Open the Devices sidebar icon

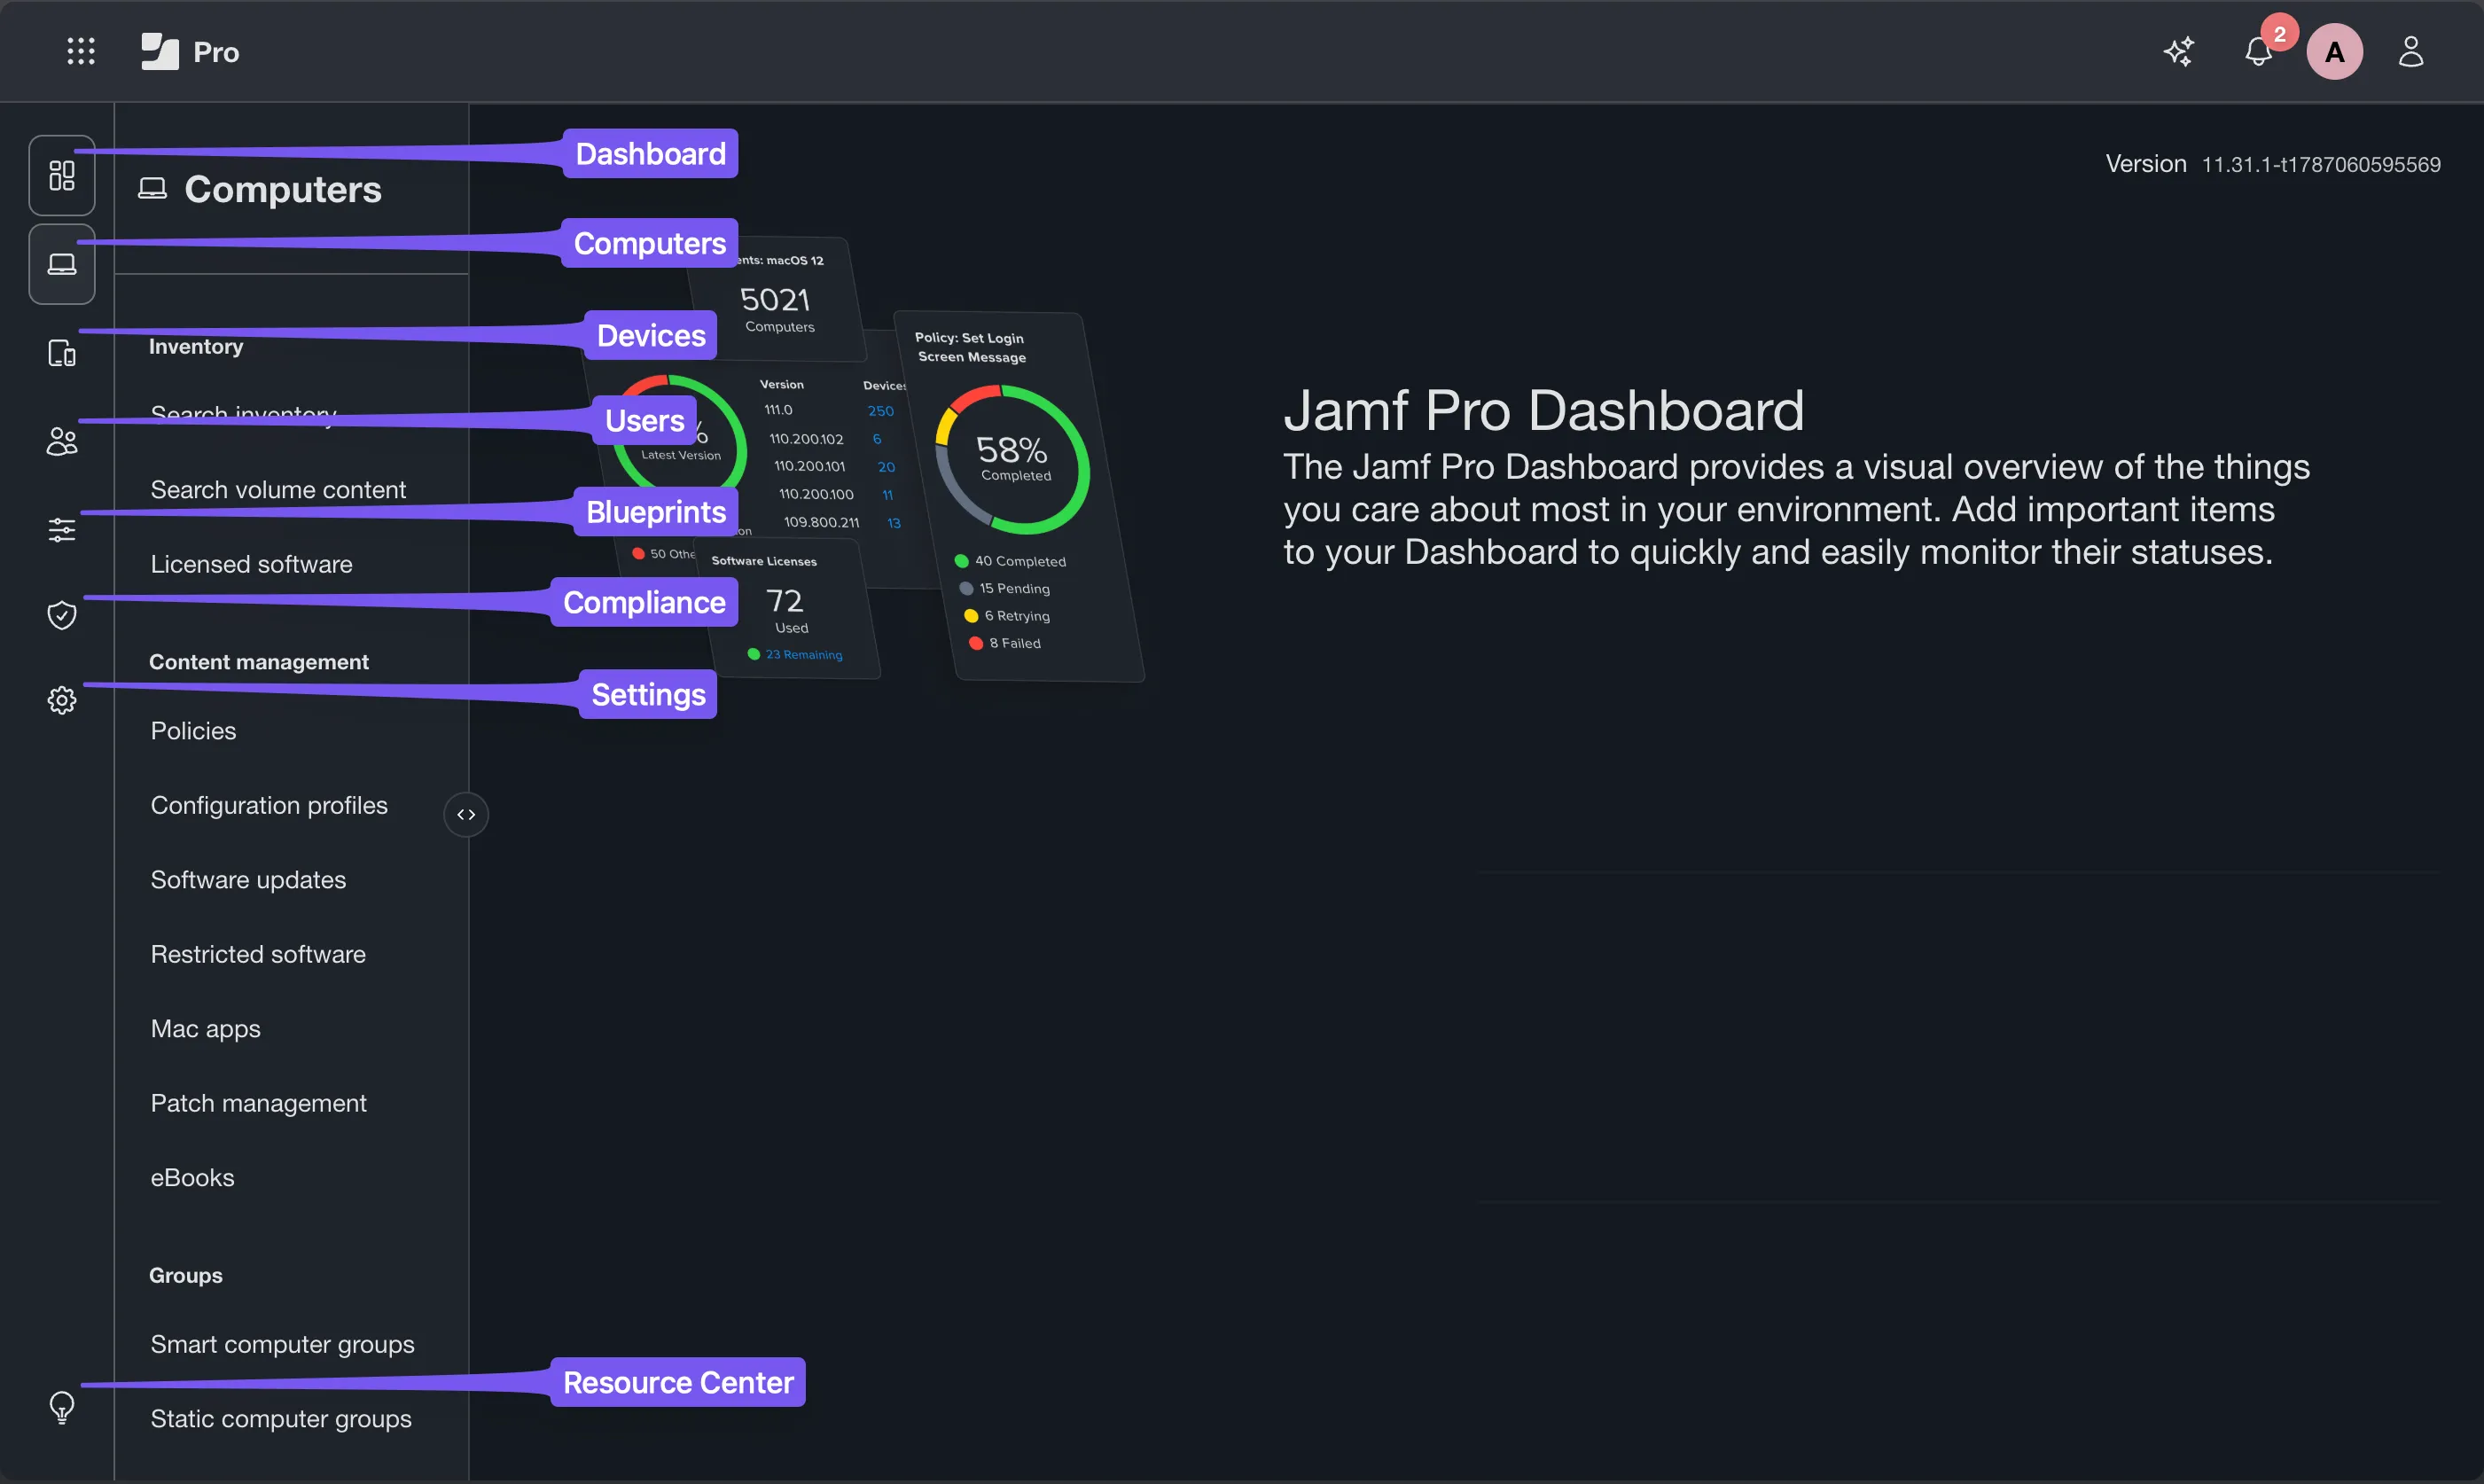[x=62, y=353]
